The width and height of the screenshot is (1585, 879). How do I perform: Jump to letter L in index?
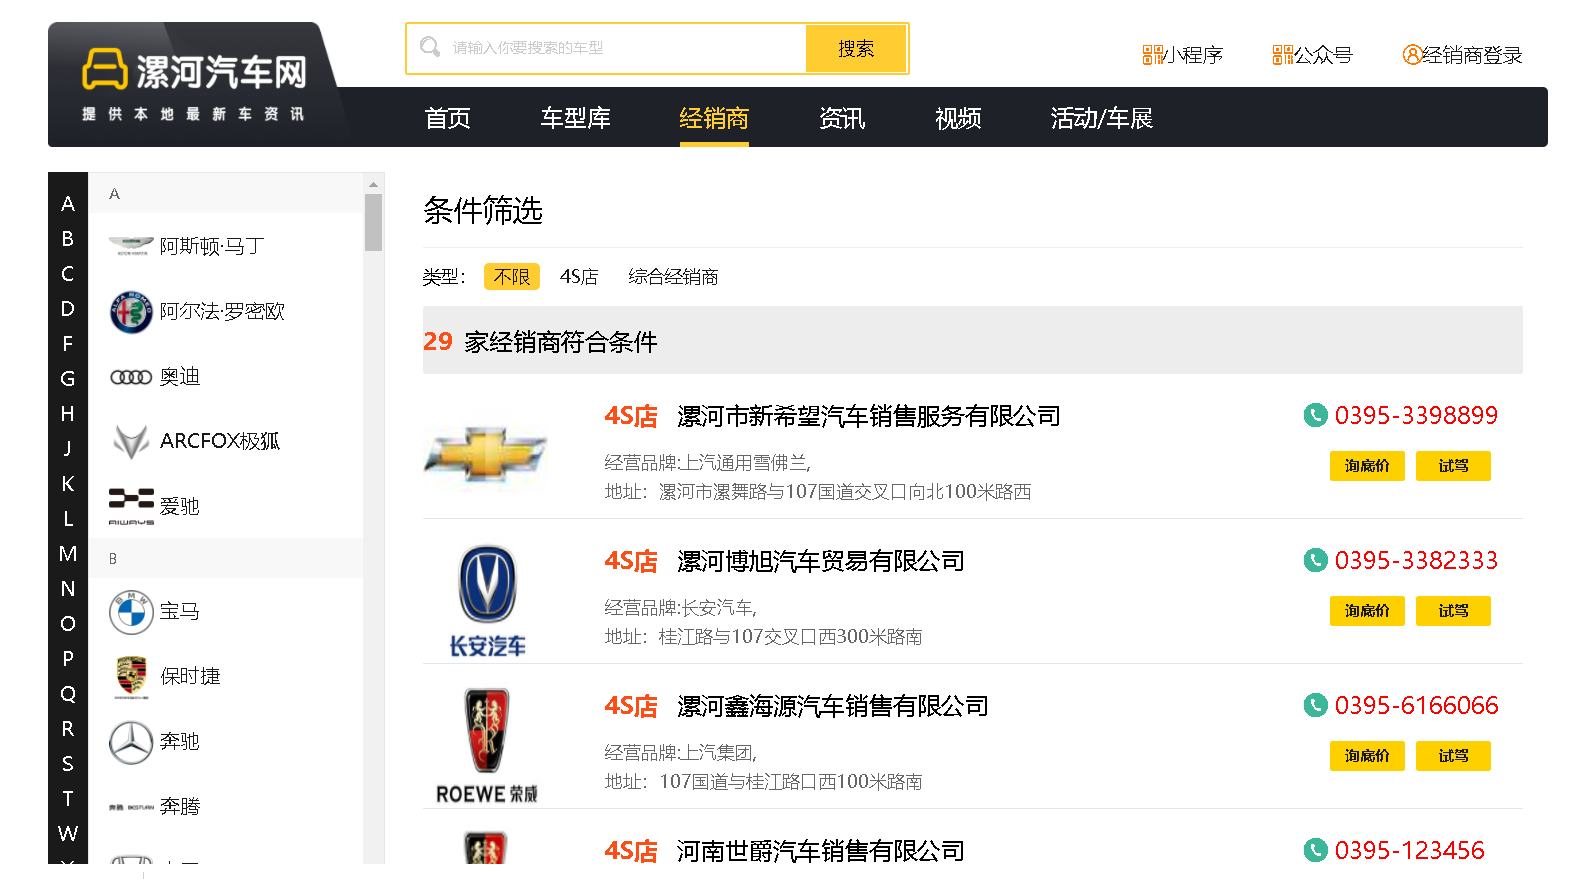[x=68, y=519]
